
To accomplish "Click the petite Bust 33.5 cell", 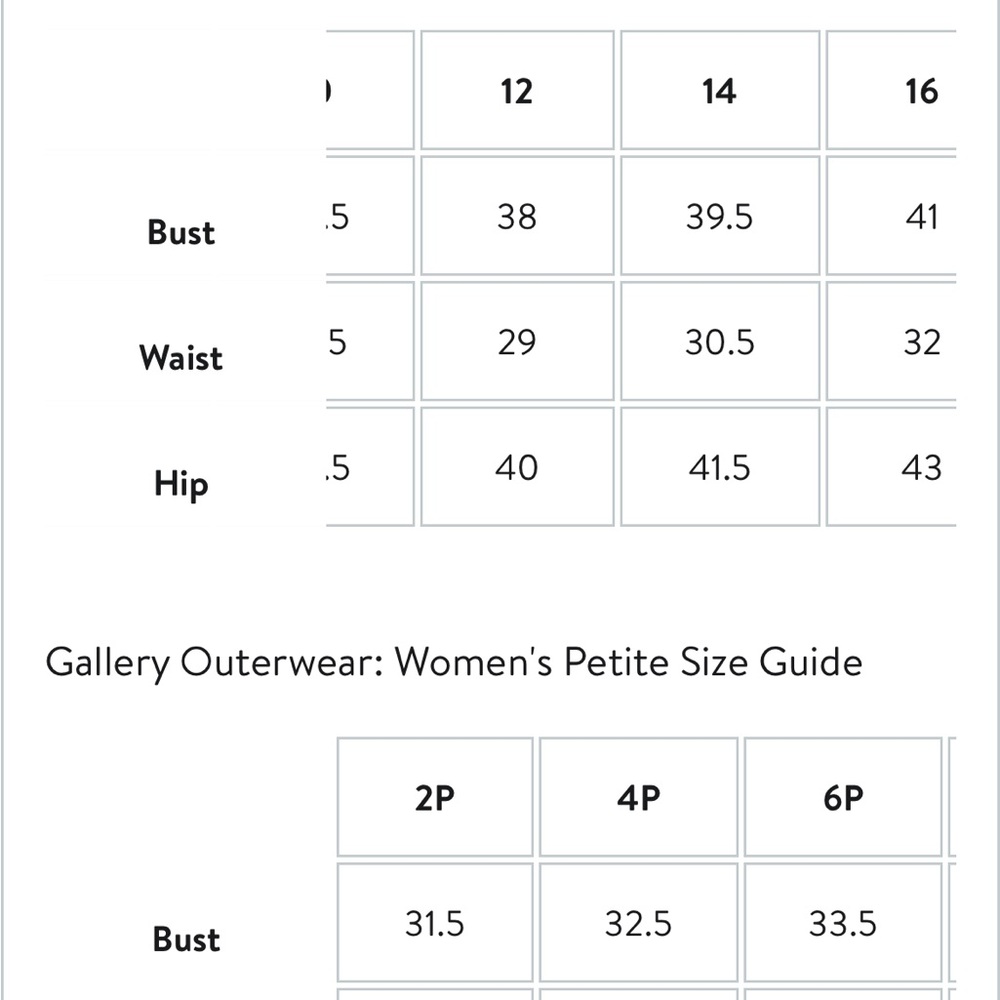I will tap(843, 923).
